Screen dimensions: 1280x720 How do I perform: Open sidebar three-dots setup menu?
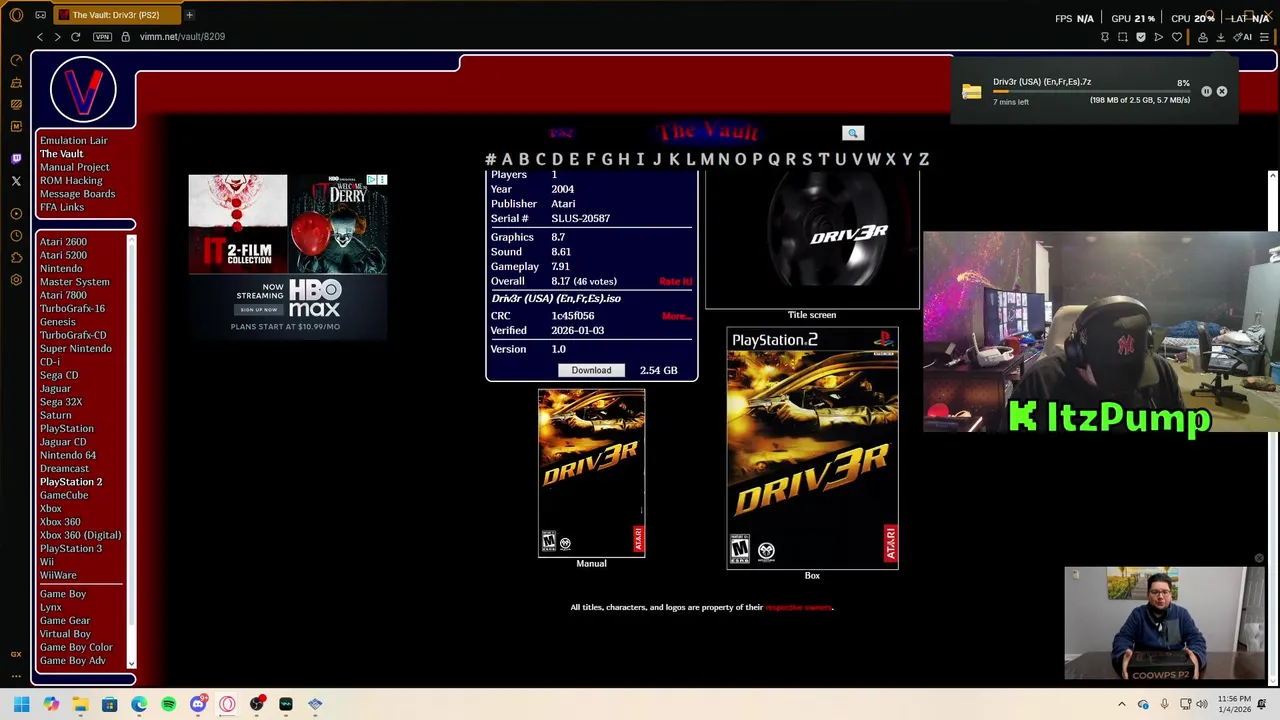pyautogui.click(x=16, y=676)
